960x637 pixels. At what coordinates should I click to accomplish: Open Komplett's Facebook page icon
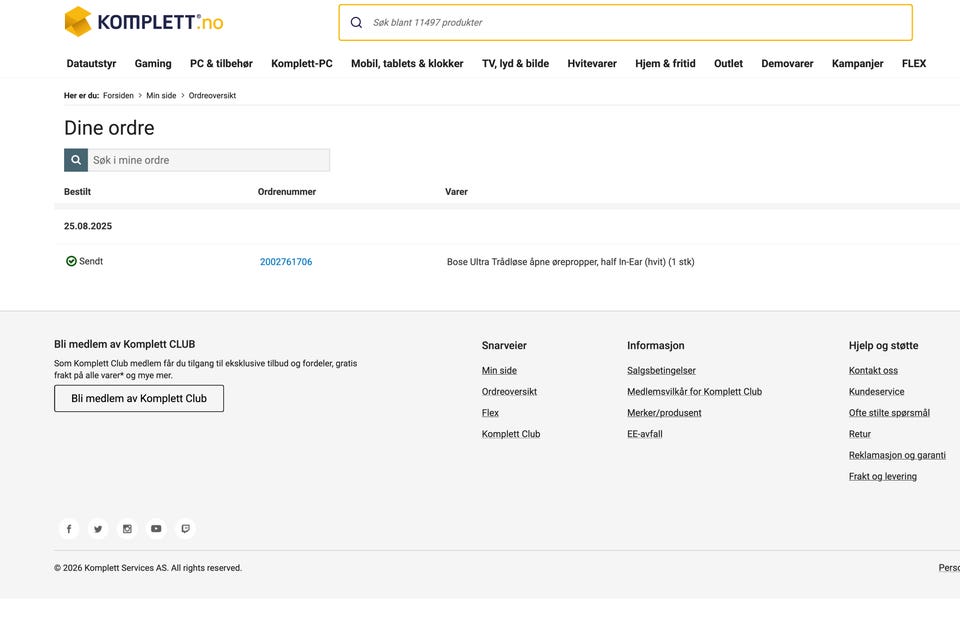[69, 529]
